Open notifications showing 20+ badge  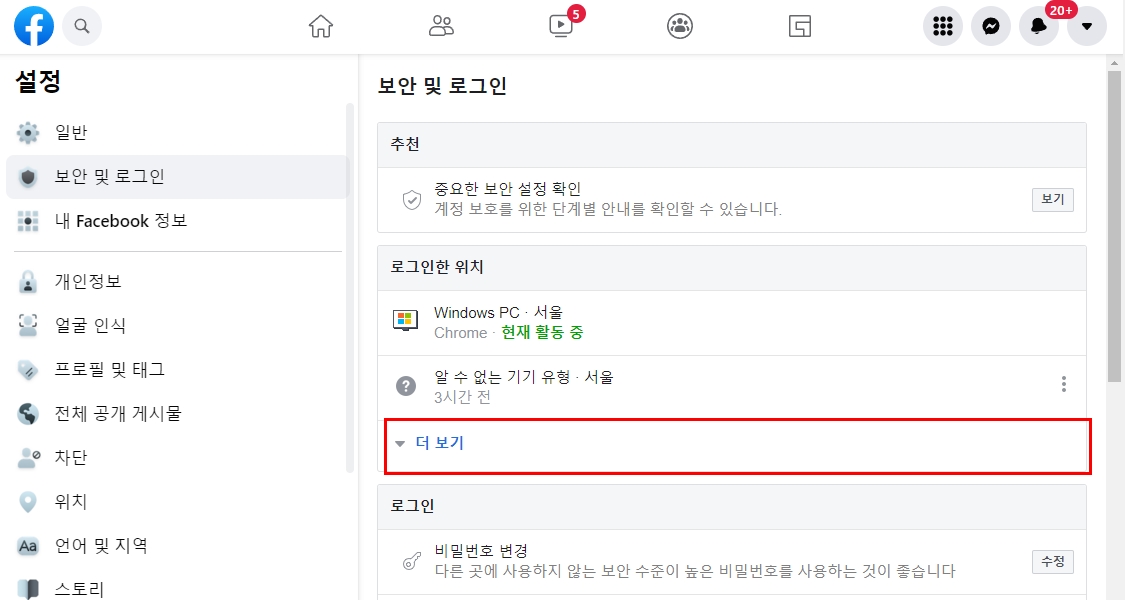(x=1038, y=26)
